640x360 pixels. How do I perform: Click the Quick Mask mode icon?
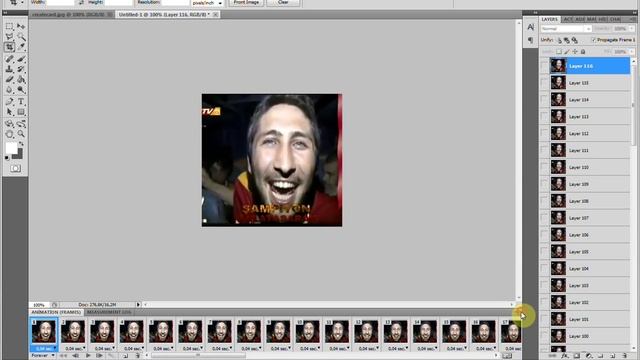pos(15,168)
